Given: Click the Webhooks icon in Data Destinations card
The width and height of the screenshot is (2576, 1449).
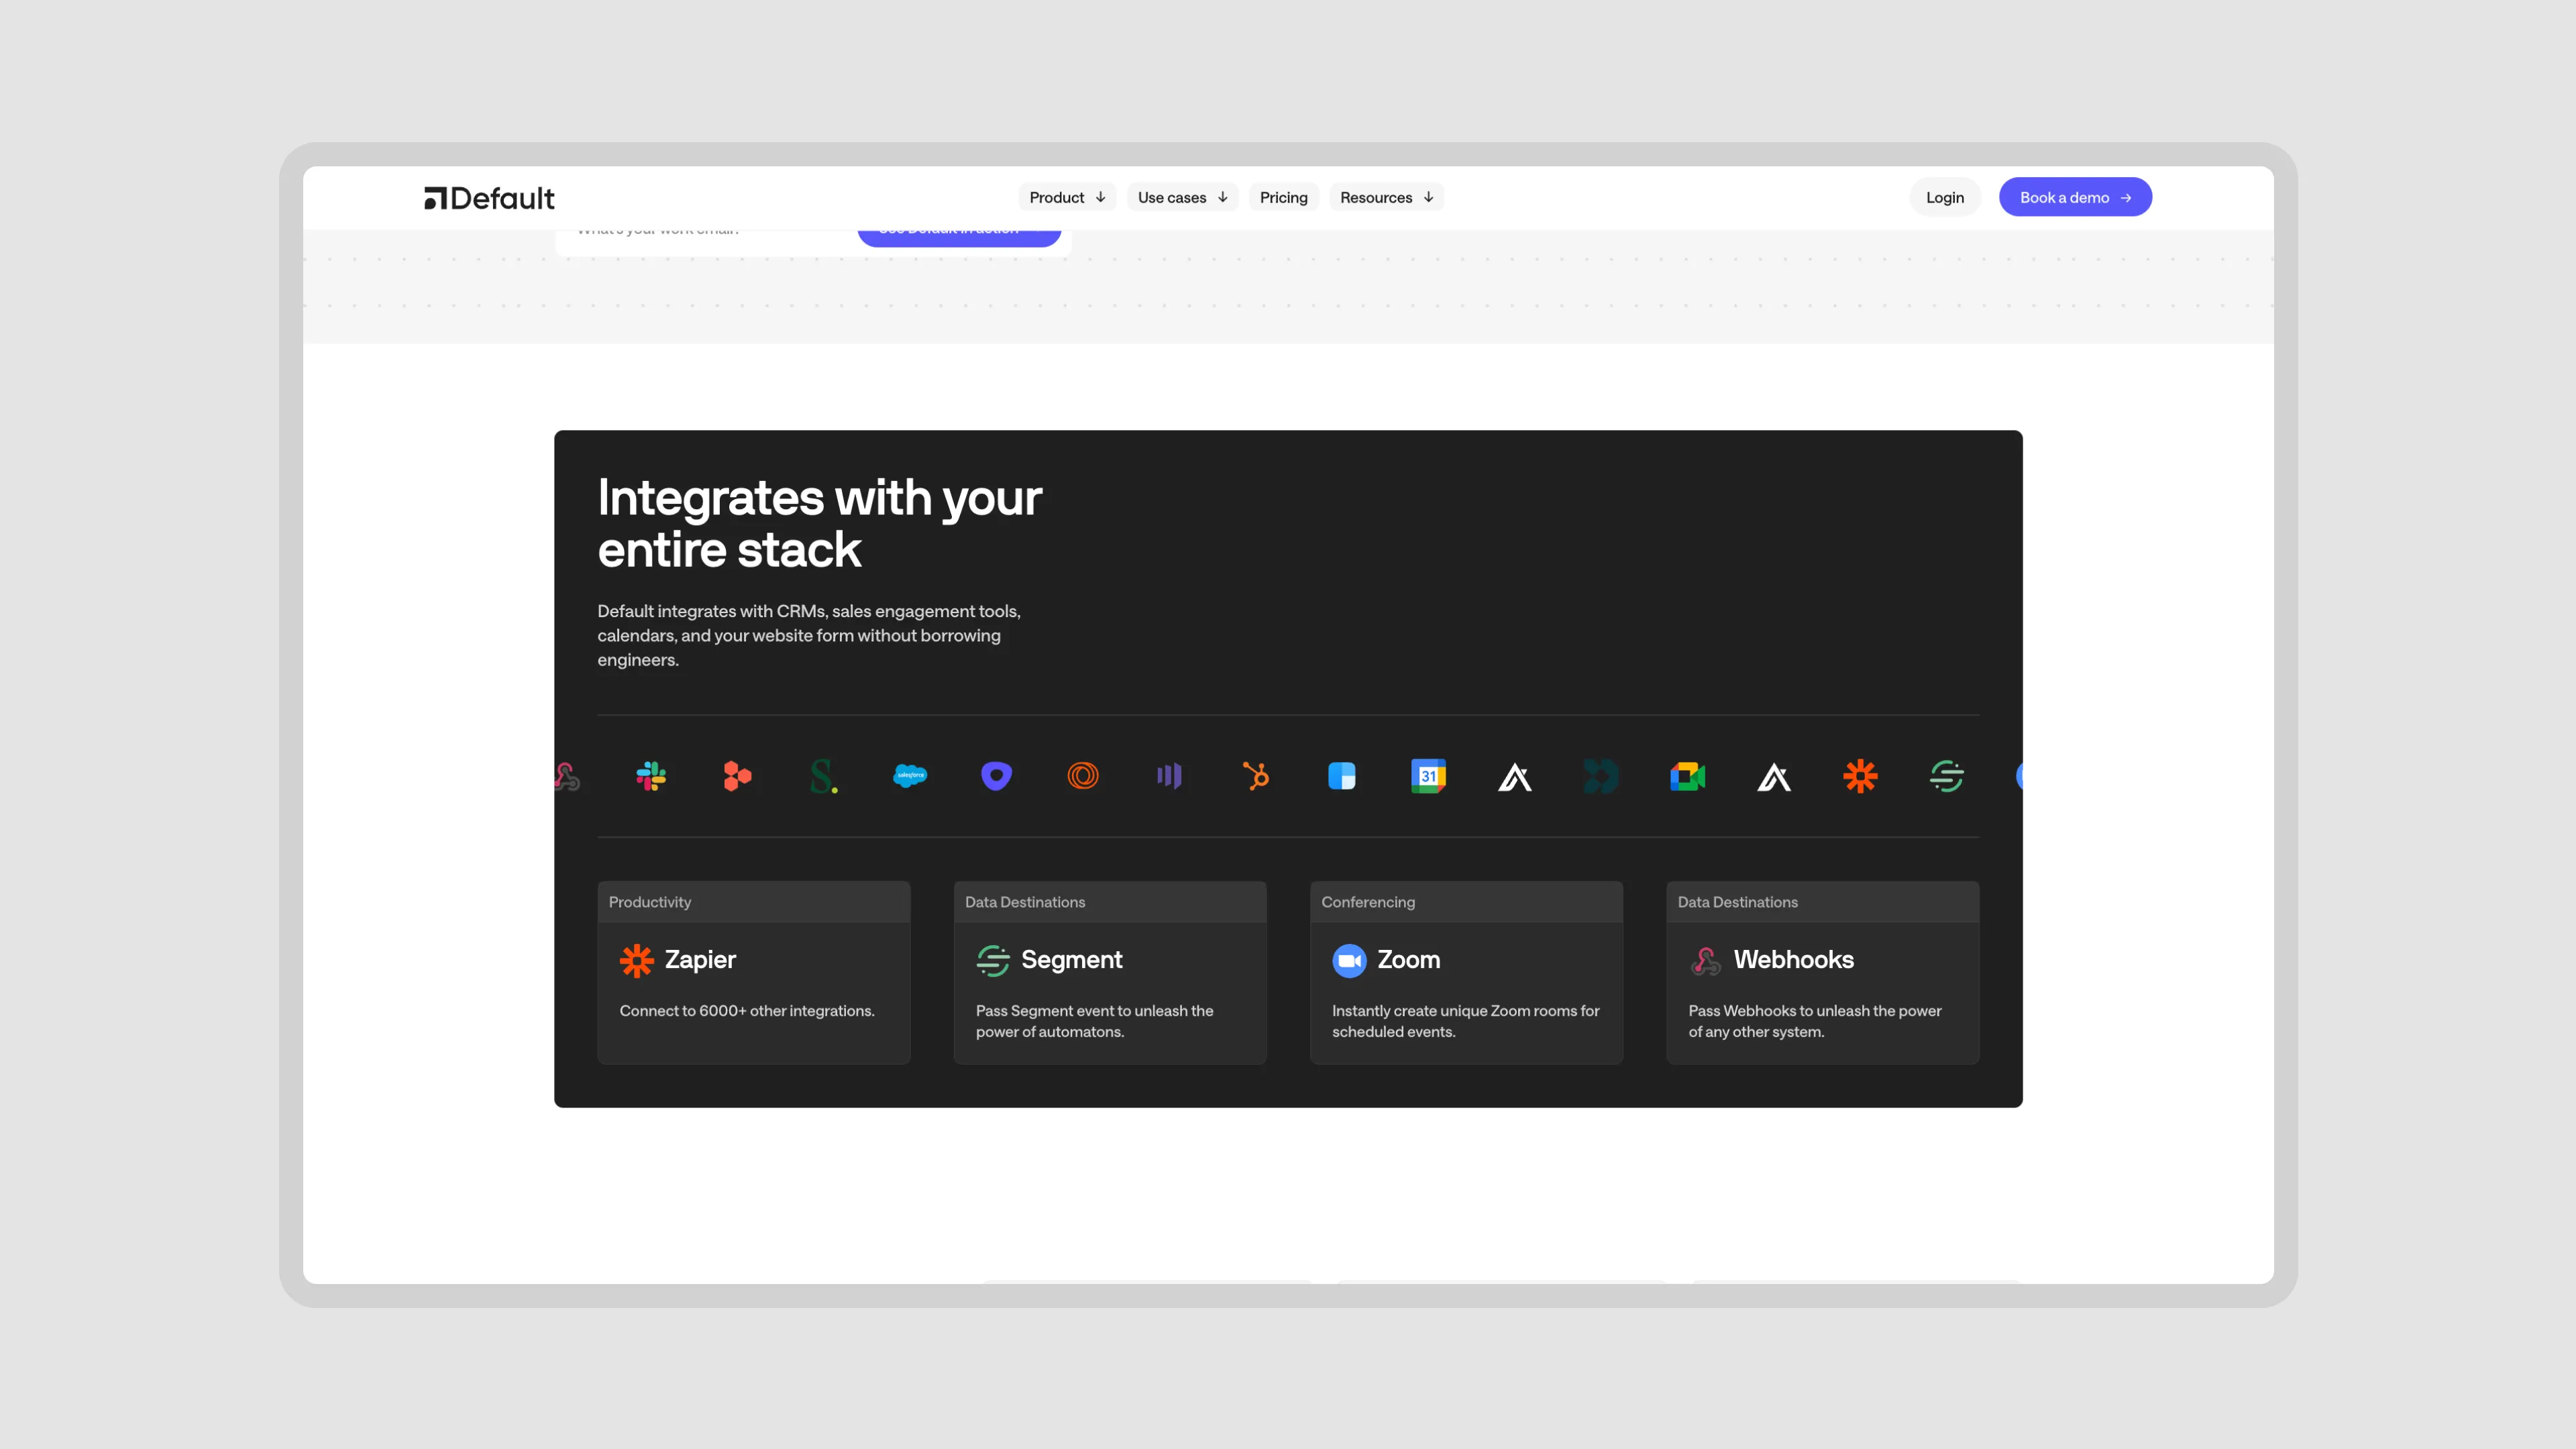Looking at the screenshot, I should pos(1705,960).
